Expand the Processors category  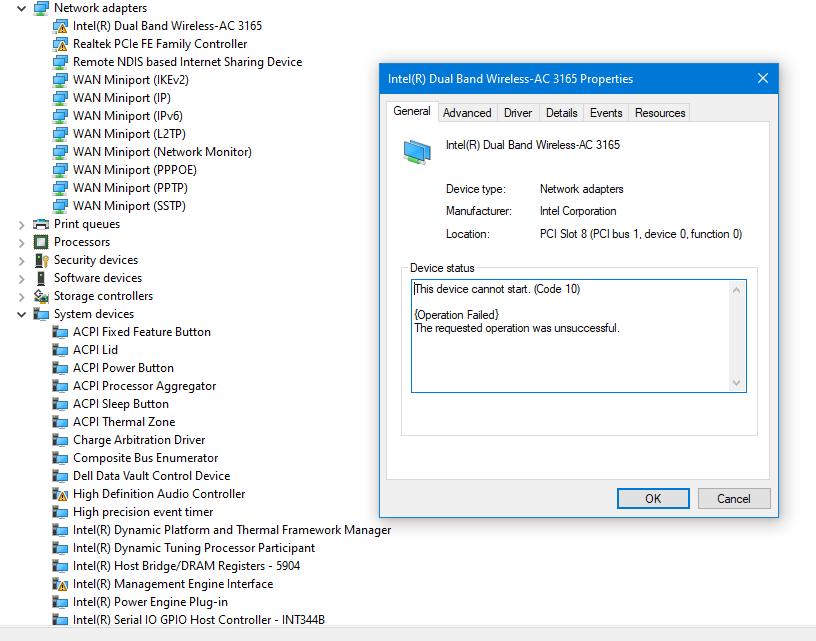[x=21, y=242]
